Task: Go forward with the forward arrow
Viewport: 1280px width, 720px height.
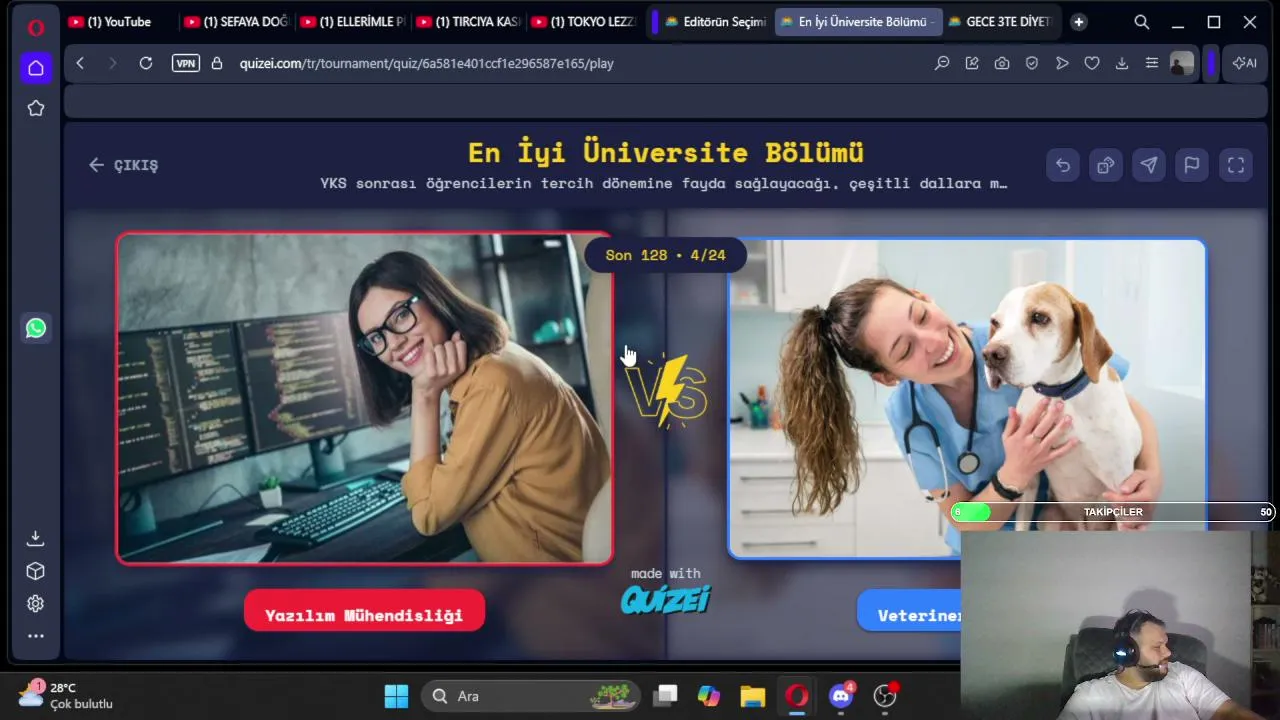Action: point(112,63)
